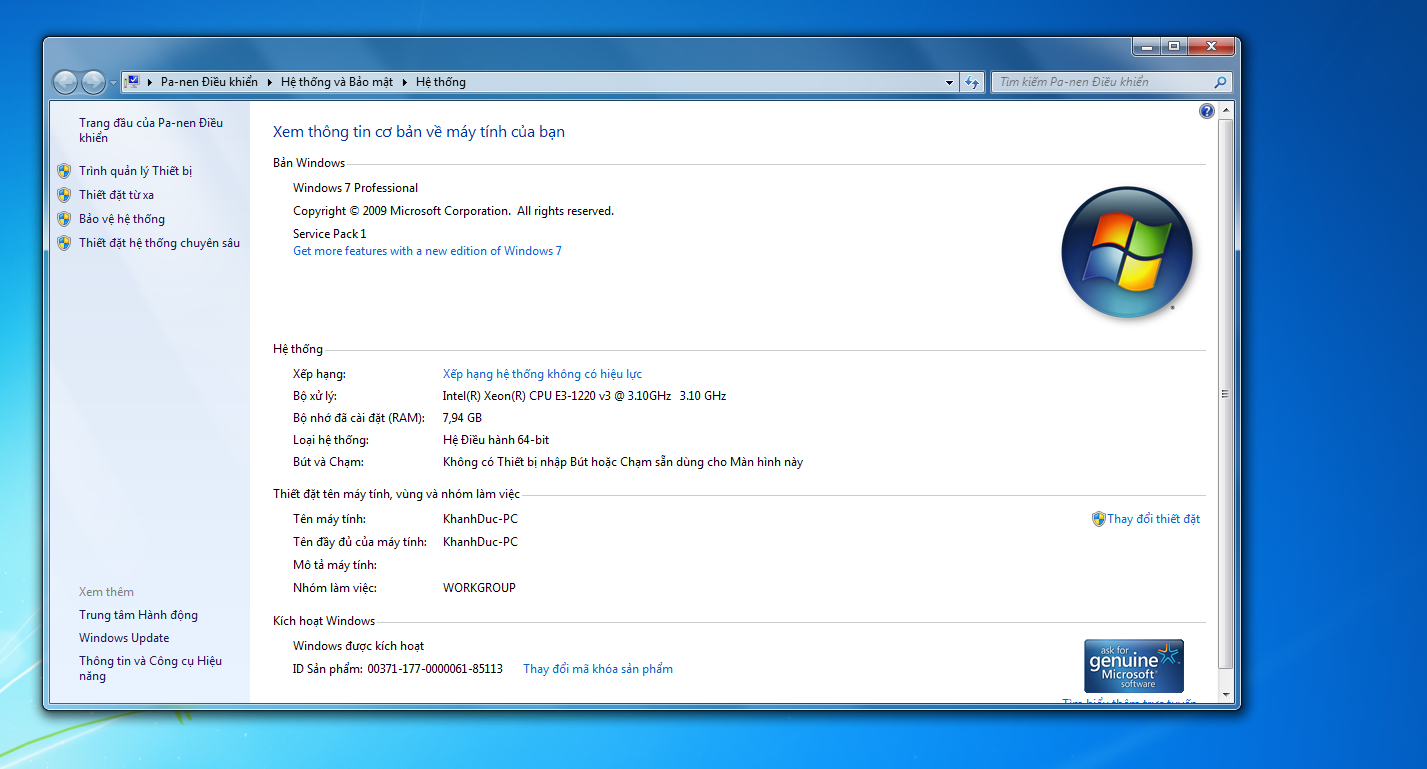Click Thay đổi thiết đặt link

pyautogui.click(x=1153, y=519)
